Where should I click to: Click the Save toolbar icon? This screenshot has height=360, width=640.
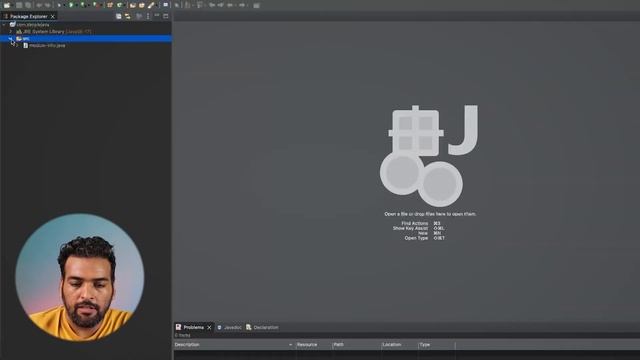click(19, 5)
